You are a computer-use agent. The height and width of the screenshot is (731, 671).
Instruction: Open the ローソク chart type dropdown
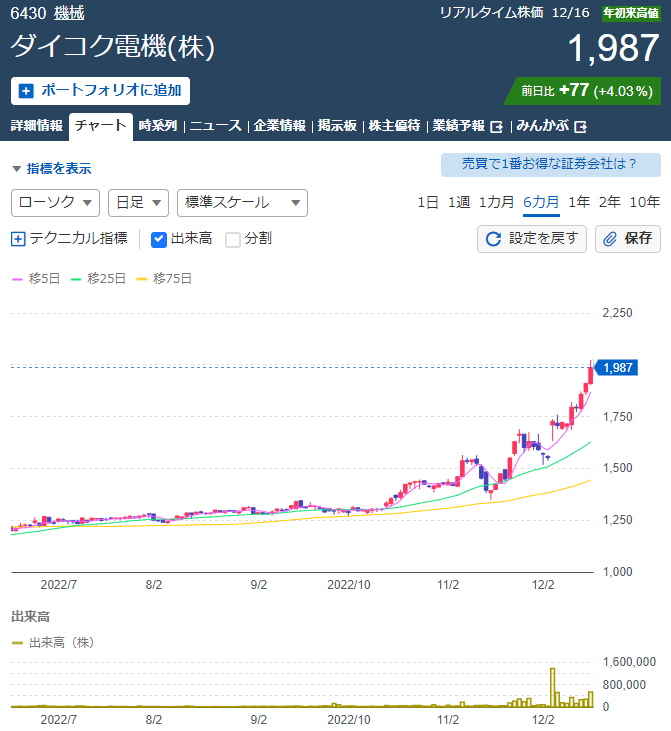coord(56,202)
